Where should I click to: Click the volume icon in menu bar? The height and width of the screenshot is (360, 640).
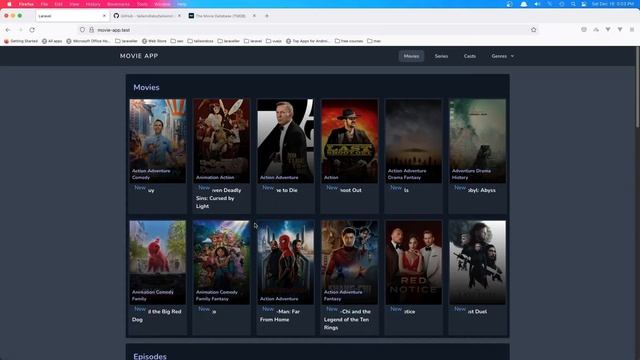537,4
